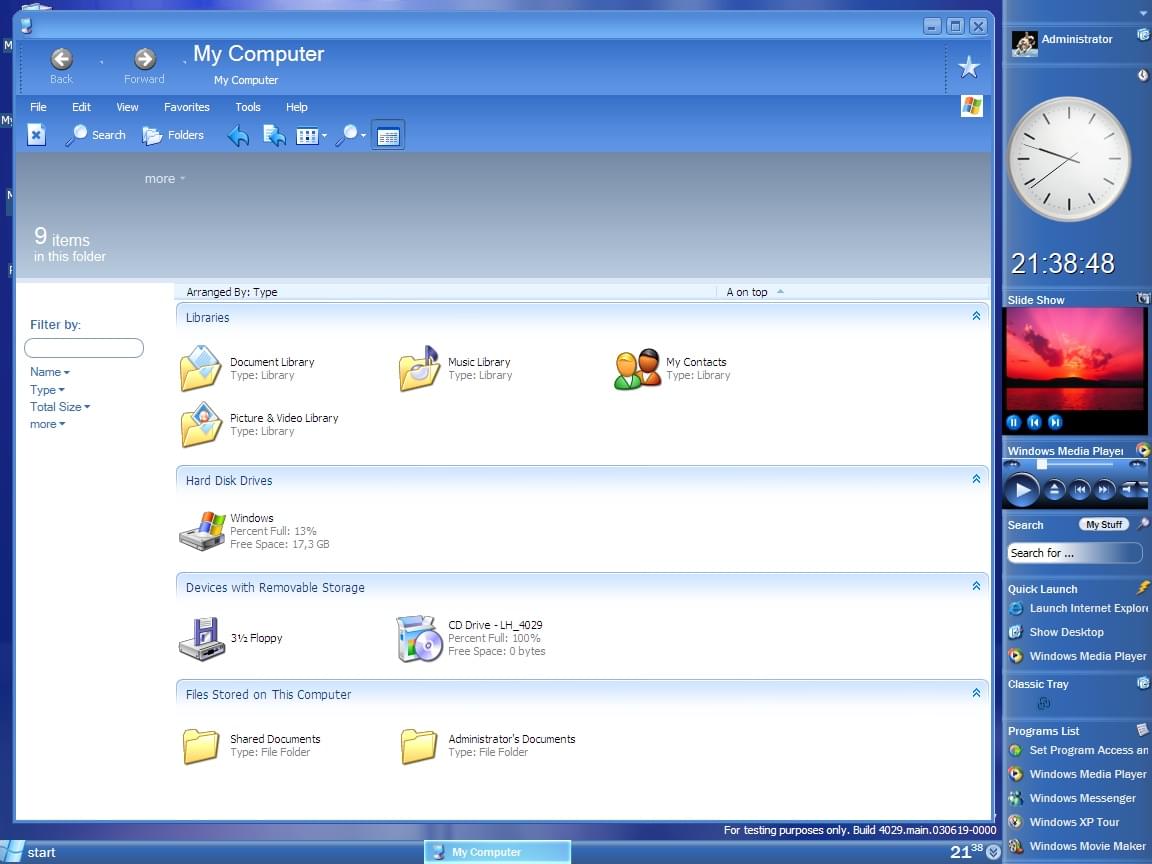The width and height of the screenshot is (1152, 864).
Task: Open the Edit menu
Action: (x=82, y=107)
